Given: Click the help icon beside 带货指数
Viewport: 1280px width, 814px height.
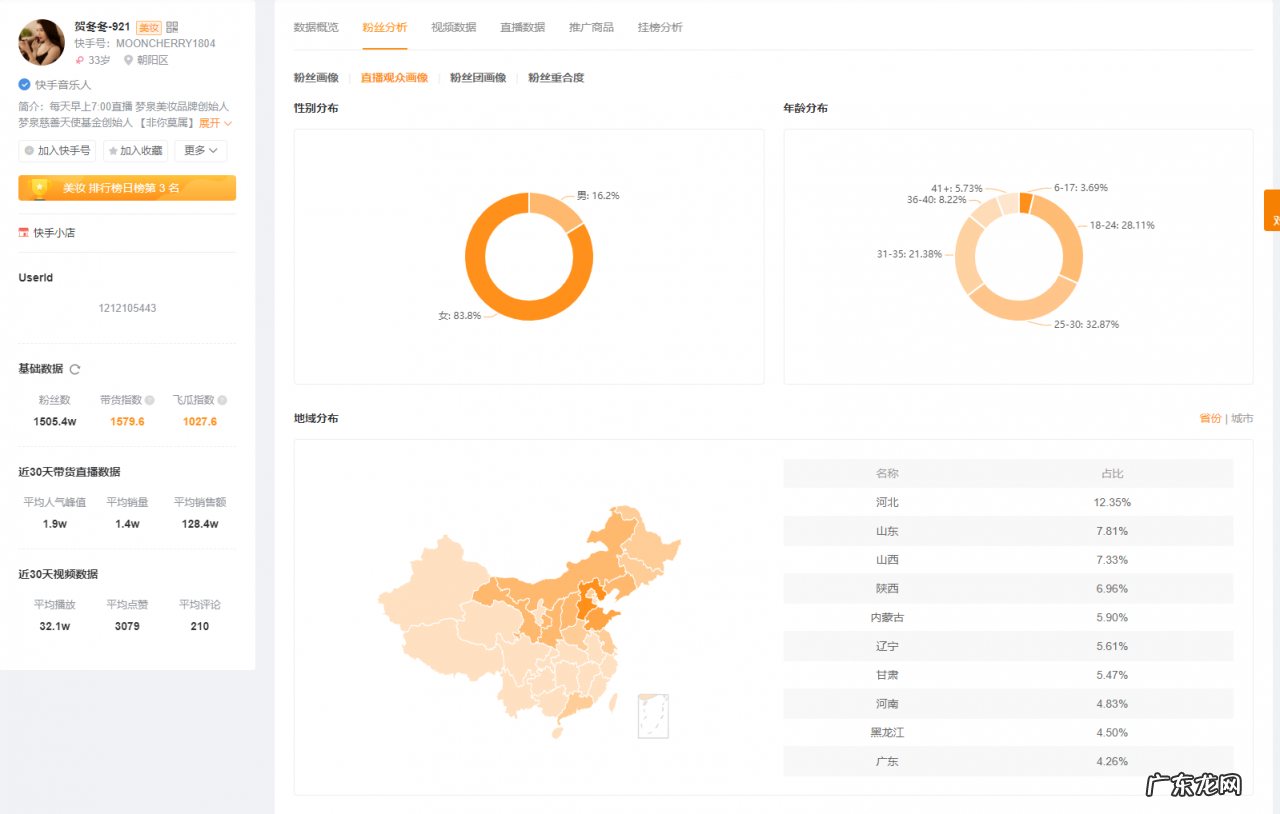Looking at the screenshot, I should pos(150,400).
